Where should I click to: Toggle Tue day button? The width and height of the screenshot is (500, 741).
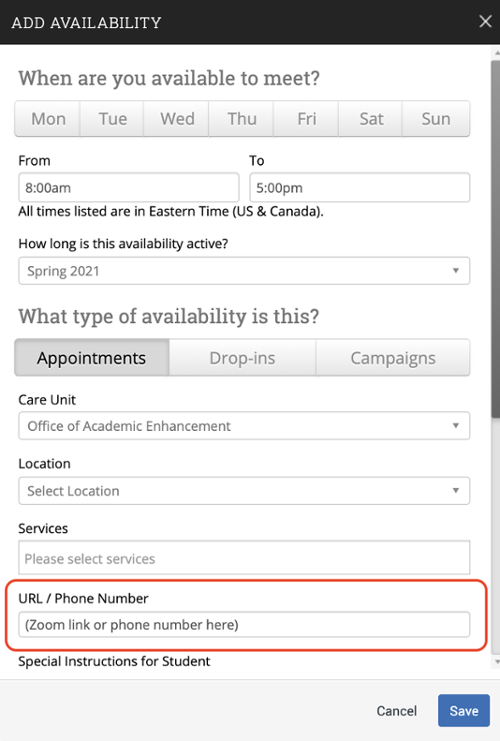(112, 119)
